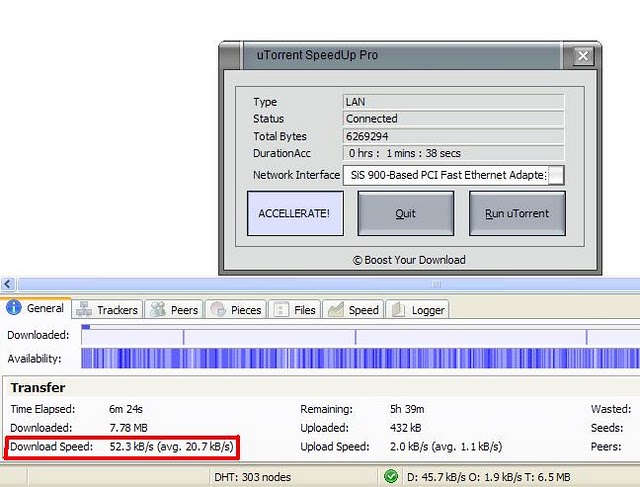The height and width of the screenshot is (487, 640).
Task: Click the Downloaded value 7.78 MB
Action: (128, 428)
